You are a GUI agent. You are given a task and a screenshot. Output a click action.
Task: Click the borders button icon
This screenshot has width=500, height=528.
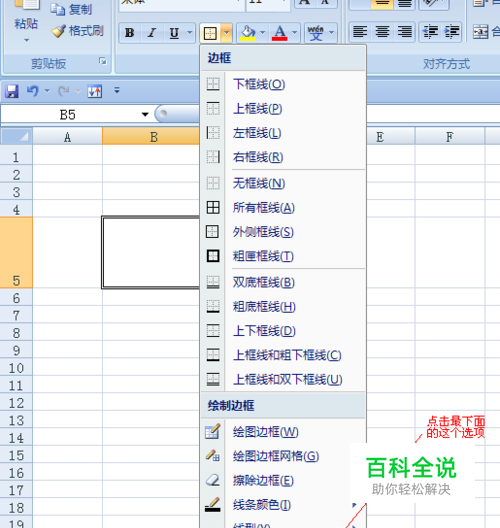tap(210, 33)
